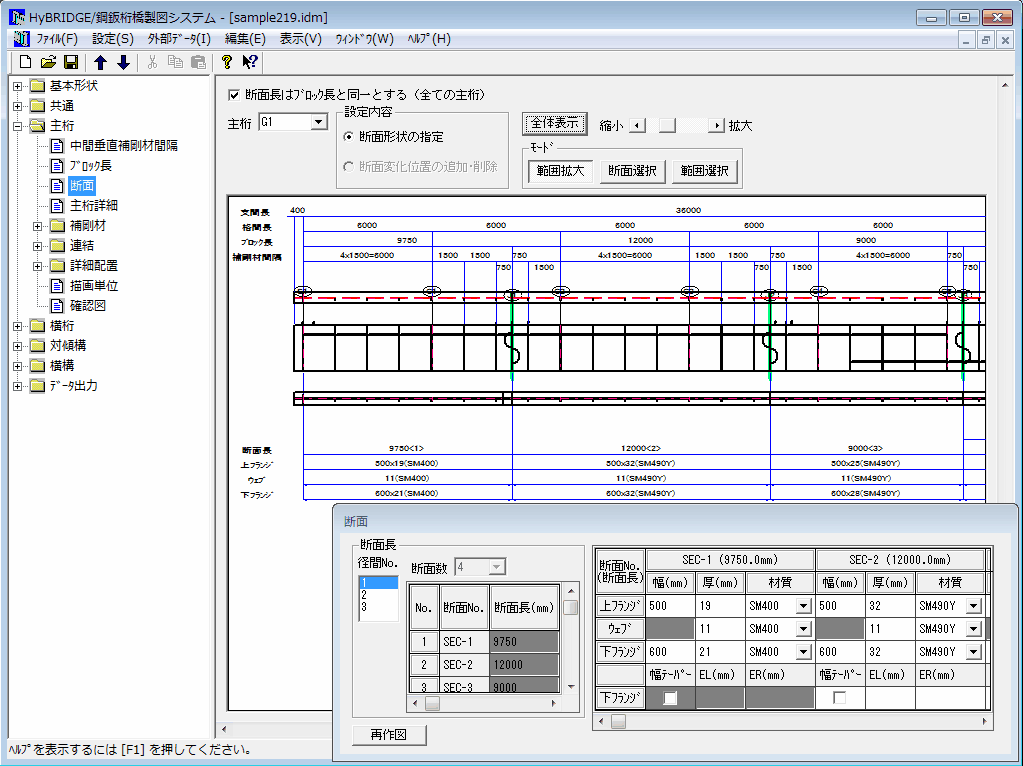Click the New file toolbar icon
The height and width of the screenshot is (766, 1023).
[26, 62]
